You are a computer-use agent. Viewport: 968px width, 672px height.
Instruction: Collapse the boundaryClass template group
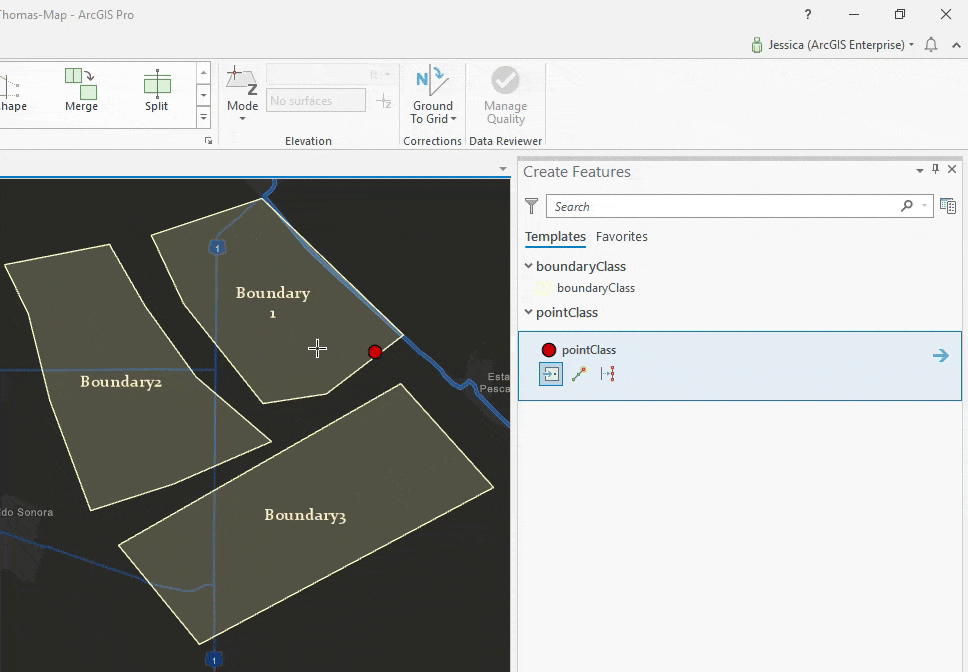tap(529, 266)
